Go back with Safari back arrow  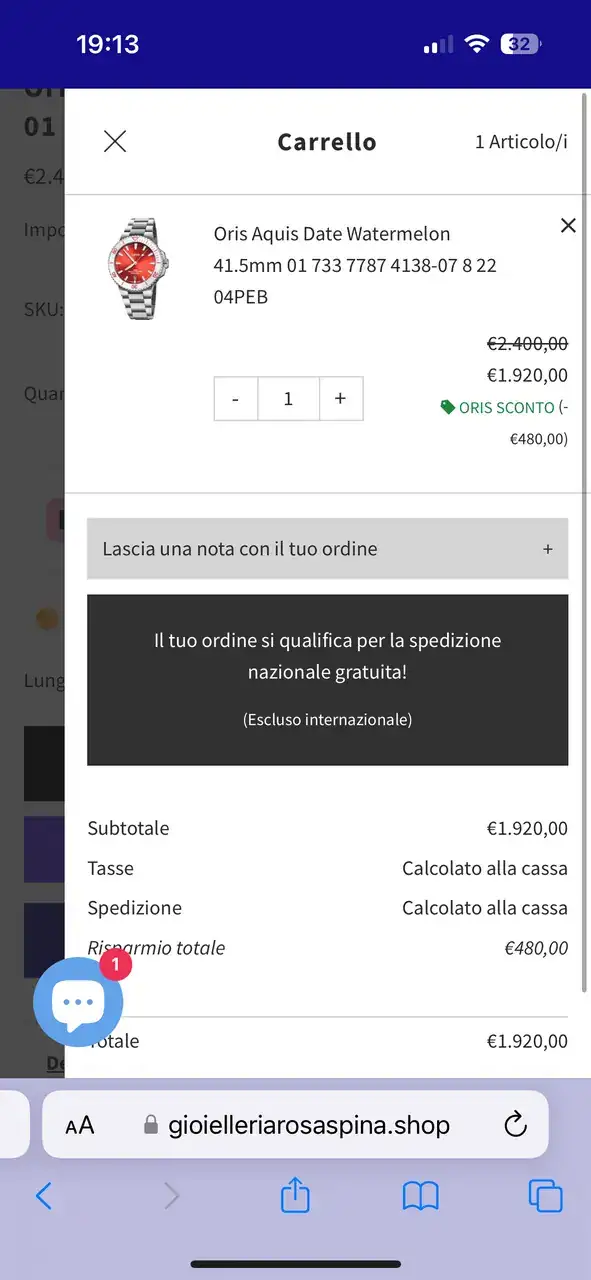pyautogui.click(x=44, y=1195)
